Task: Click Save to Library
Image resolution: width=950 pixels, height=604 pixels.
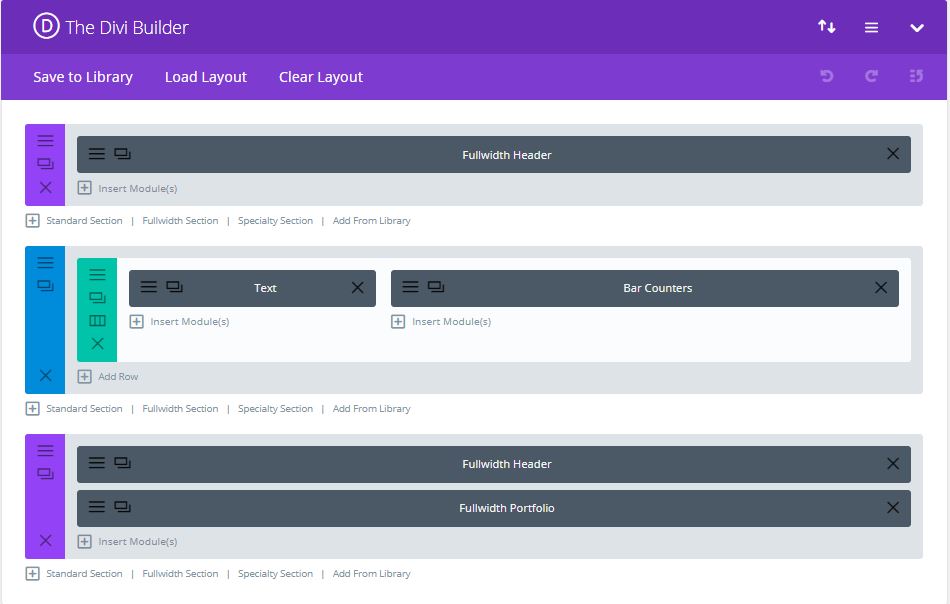Action: 83,77
